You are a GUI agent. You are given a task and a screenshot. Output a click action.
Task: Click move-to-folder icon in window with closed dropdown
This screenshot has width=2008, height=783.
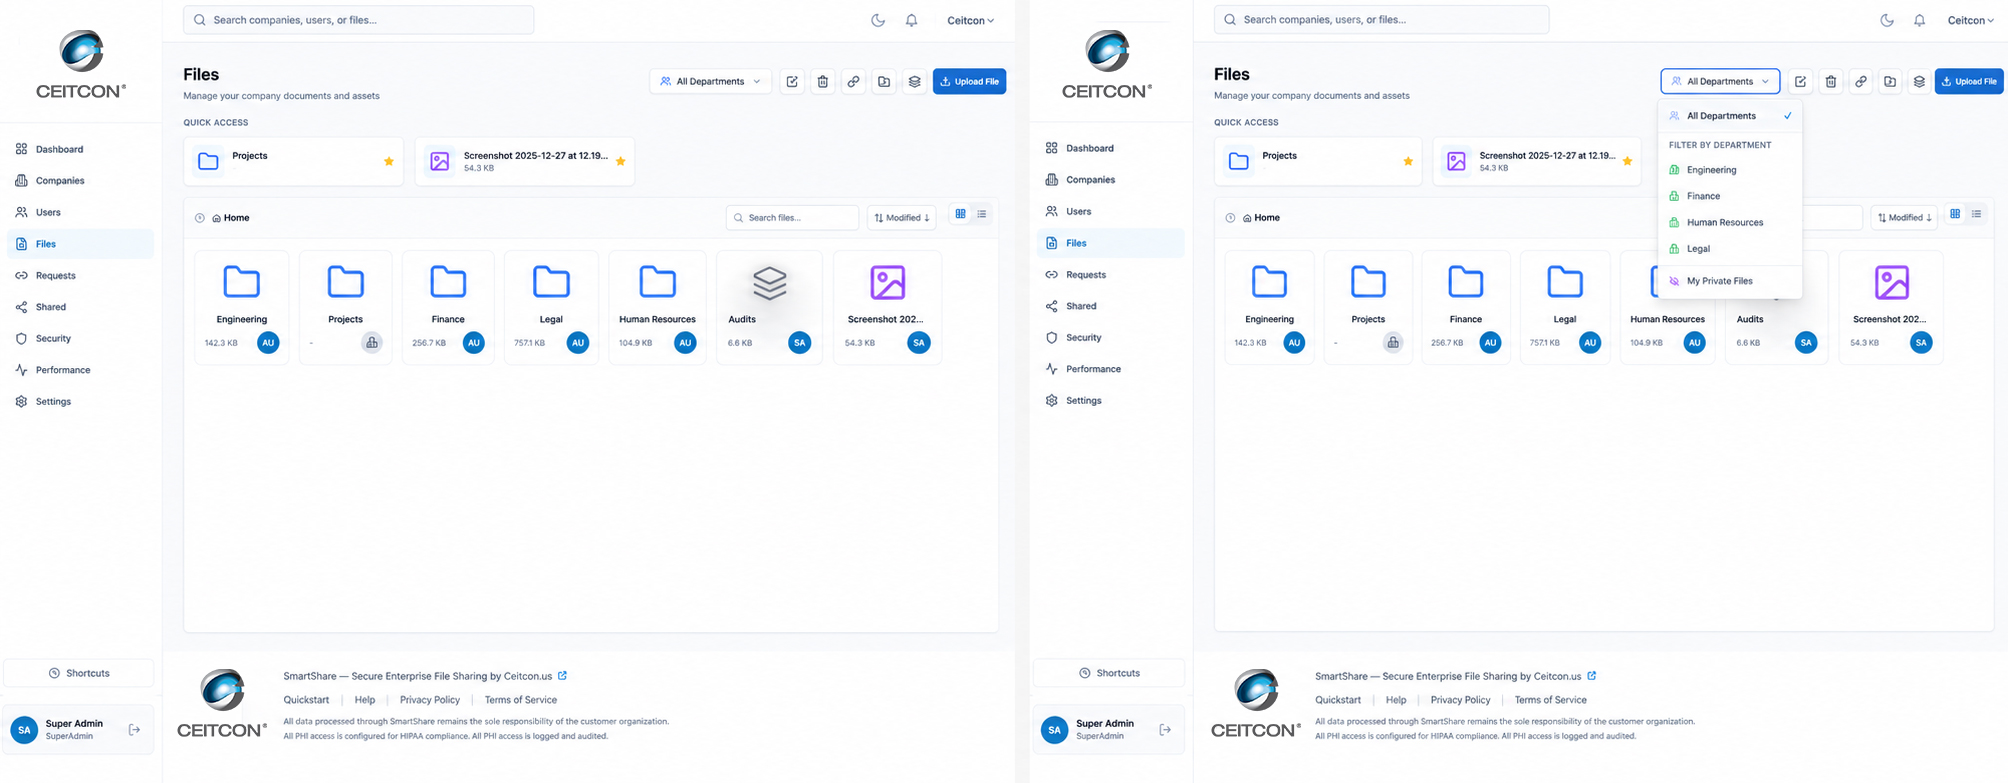[x=884, y=82]
